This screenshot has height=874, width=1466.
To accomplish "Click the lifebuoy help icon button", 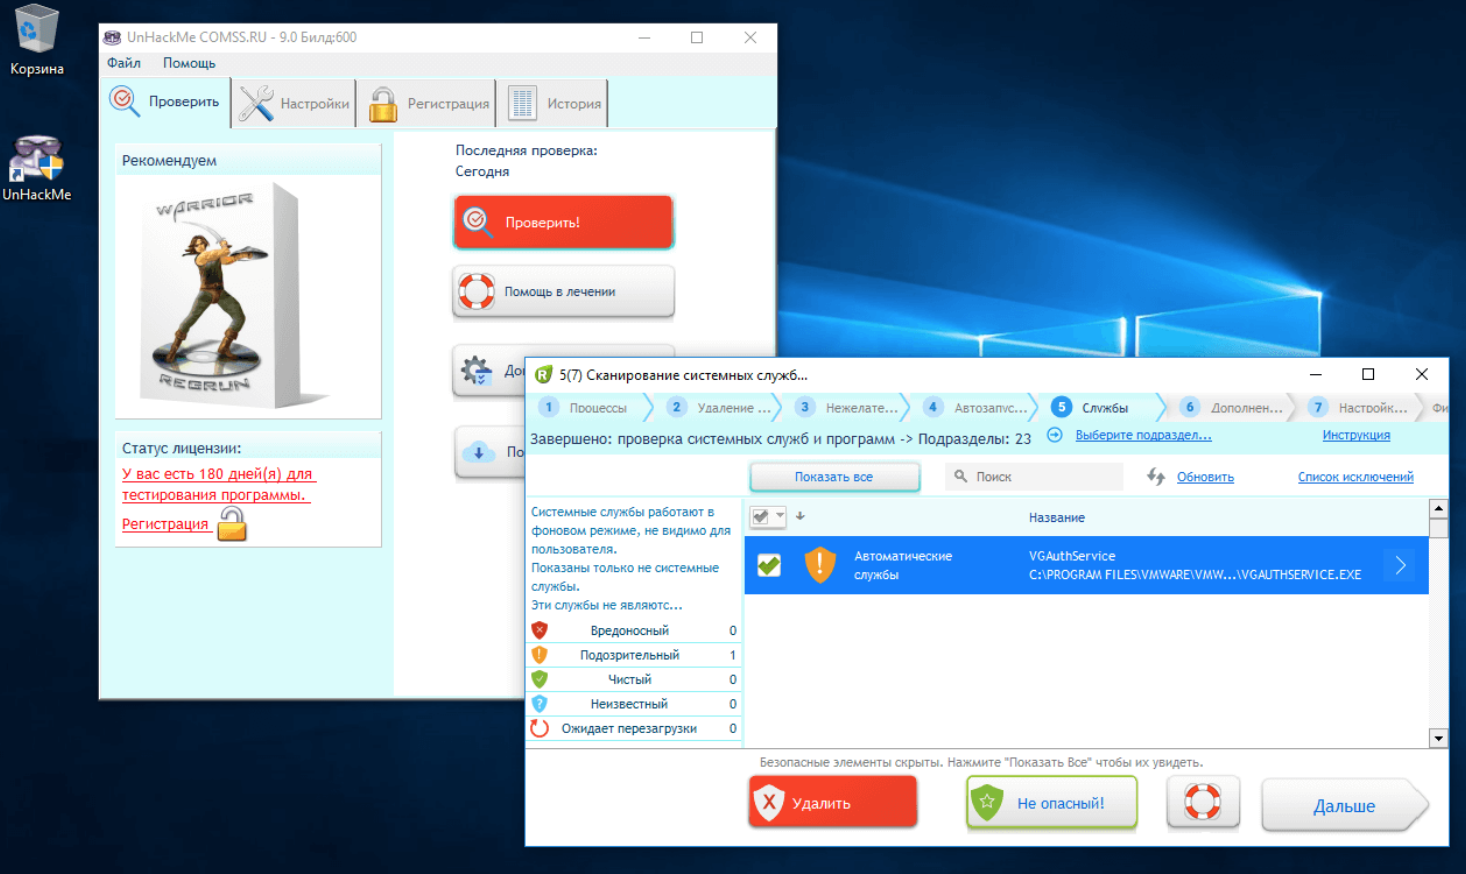I will (1202, 802).
